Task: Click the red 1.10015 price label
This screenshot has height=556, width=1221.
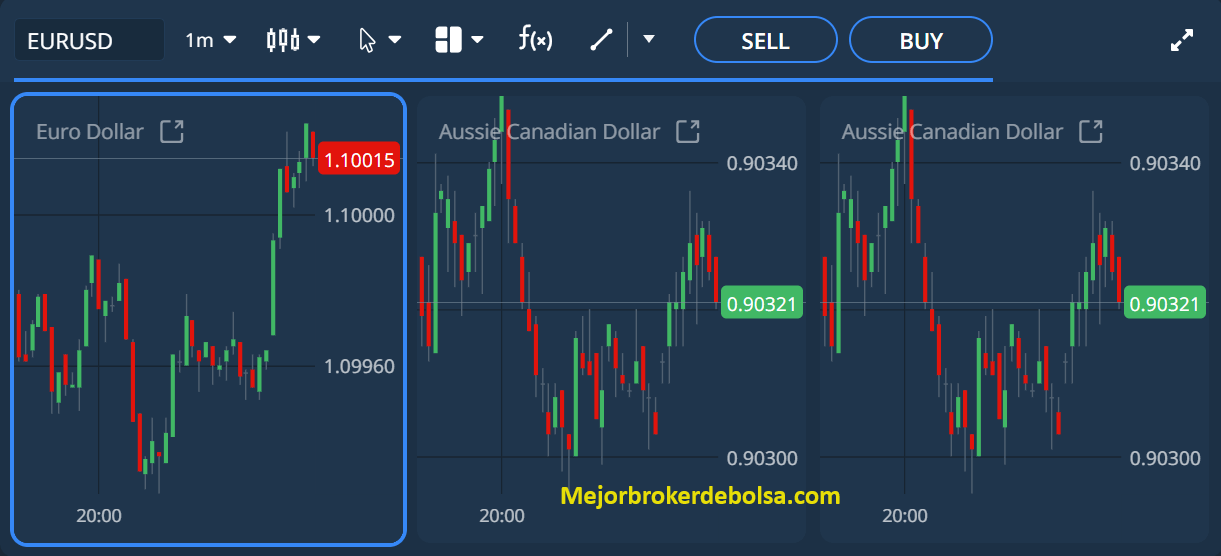Action: (359, 158)
